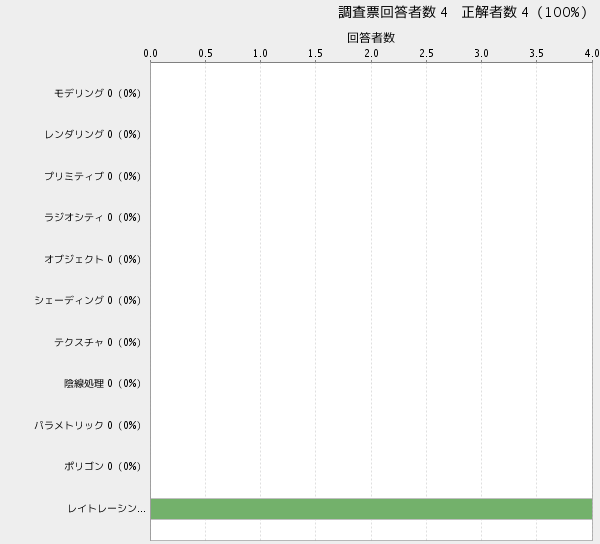Click the green レイトレーシング bar
Viewport: 600px width, 544px height.
(x=371, y=508)
